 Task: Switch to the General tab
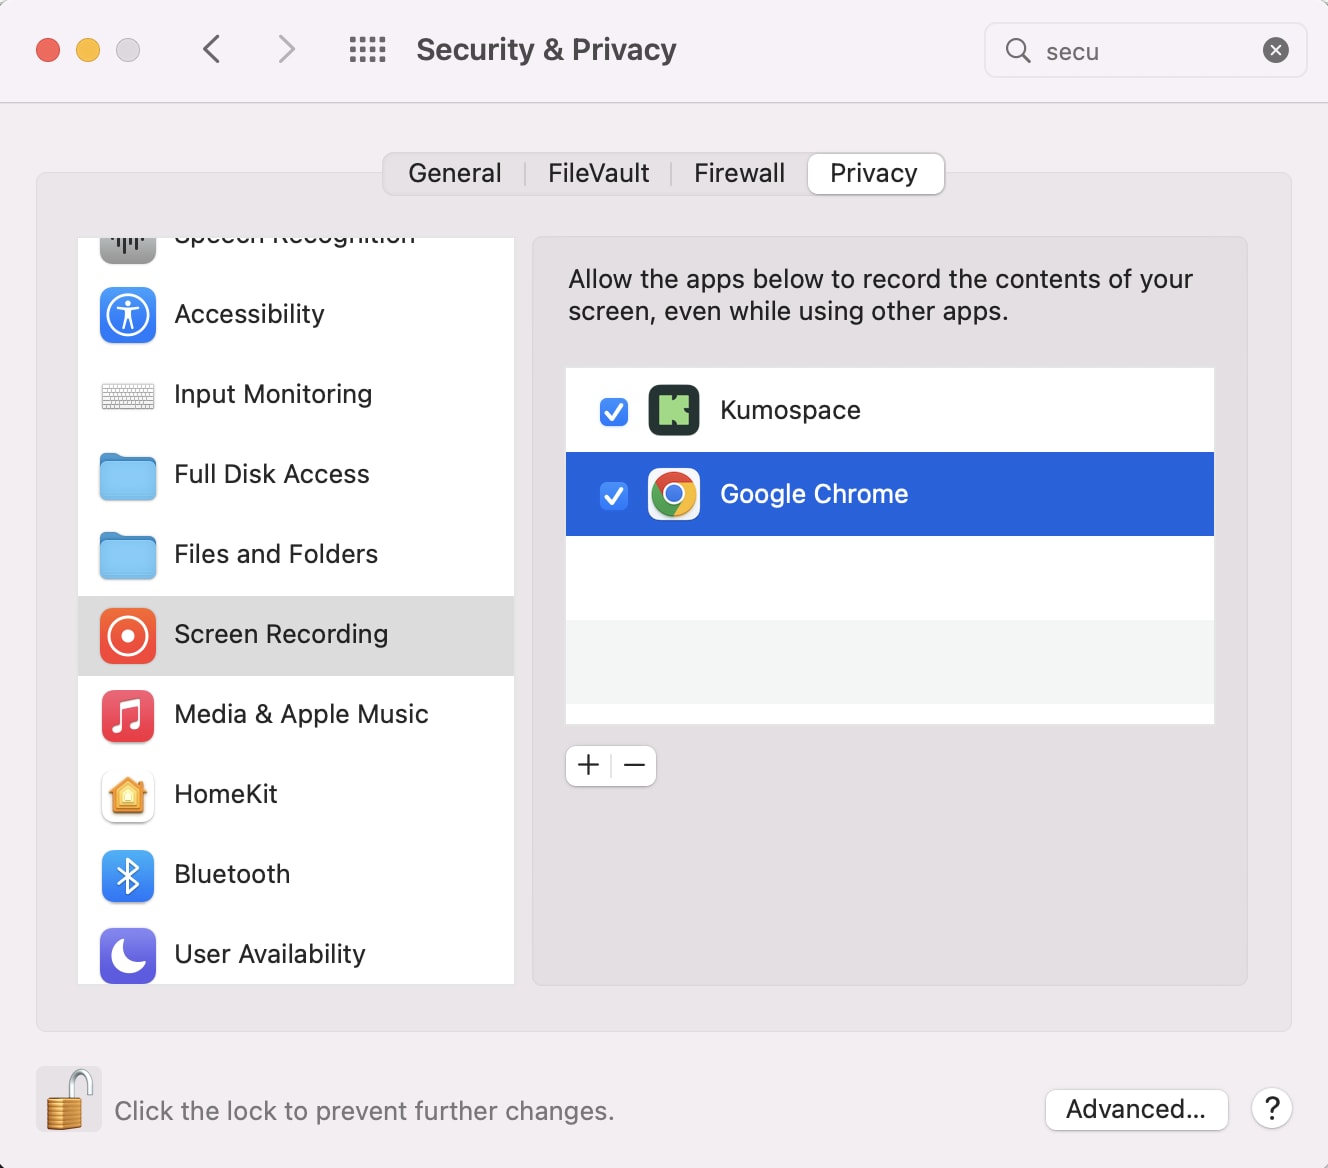tap(455, 174)
